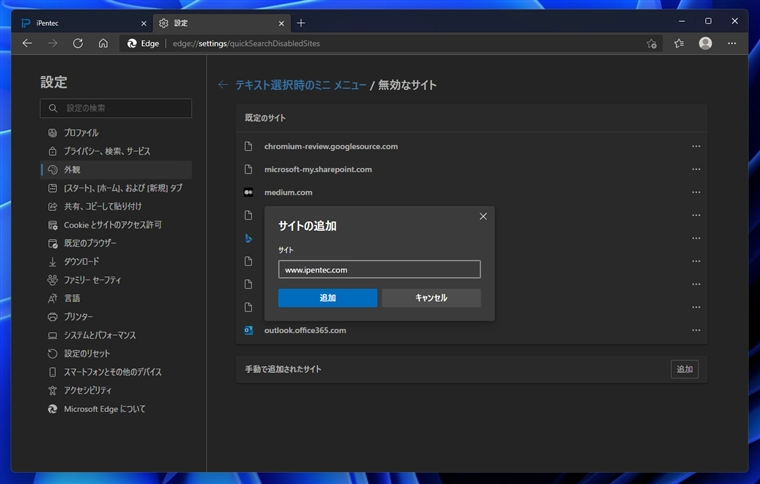The height and width of the screenshot is (484, 760).
Task: Click medium.com site entry
Action: coord(288,192)
